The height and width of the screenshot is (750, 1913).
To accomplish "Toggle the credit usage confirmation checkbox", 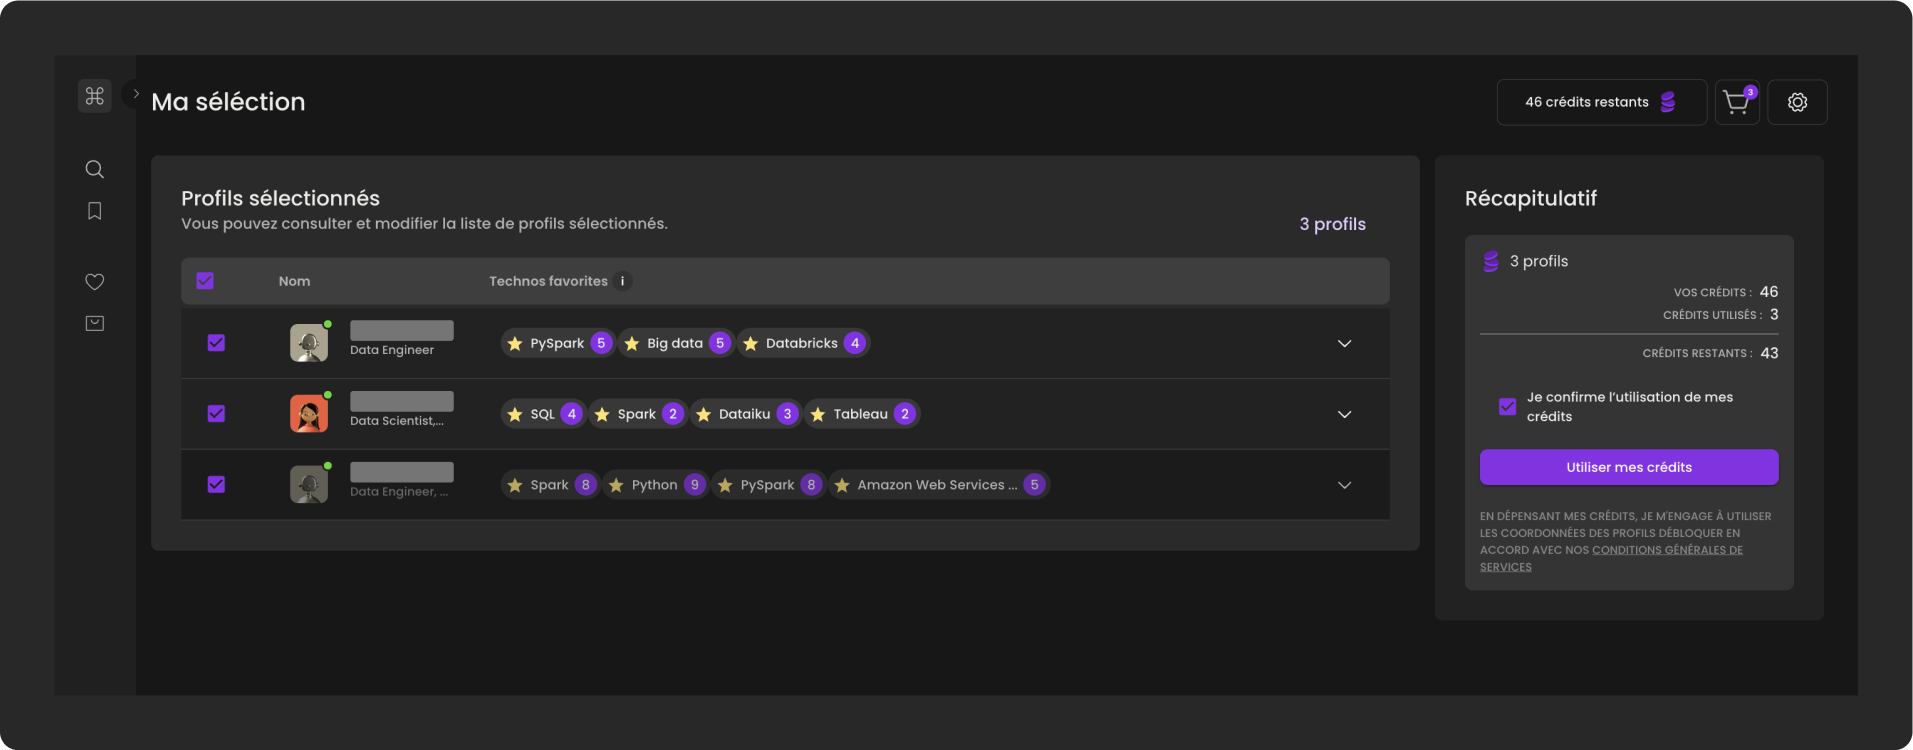I will 1508,407.
